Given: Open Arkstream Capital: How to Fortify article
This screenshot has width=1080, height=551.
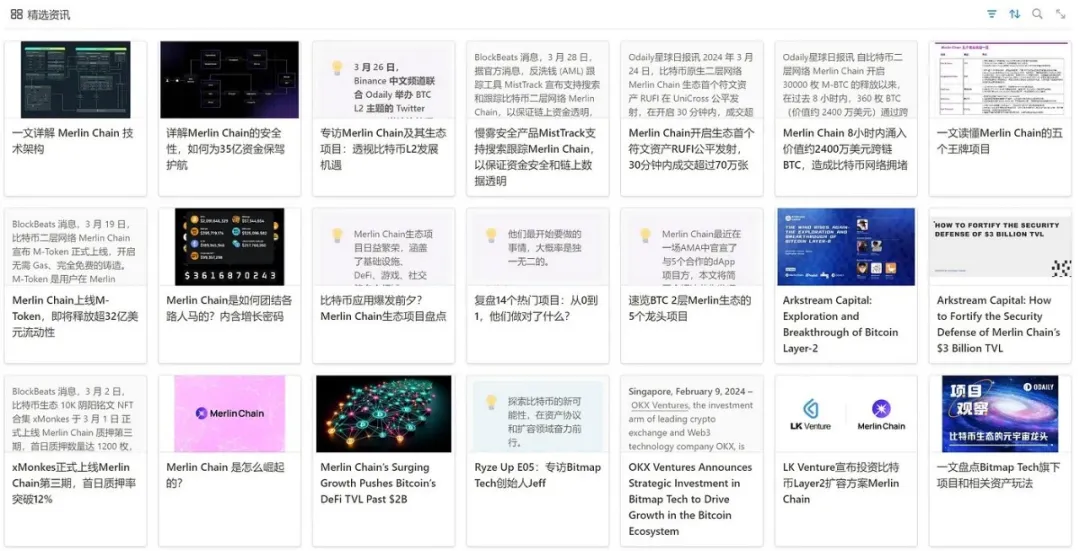Looking at the screenshot, I should 999,324.
